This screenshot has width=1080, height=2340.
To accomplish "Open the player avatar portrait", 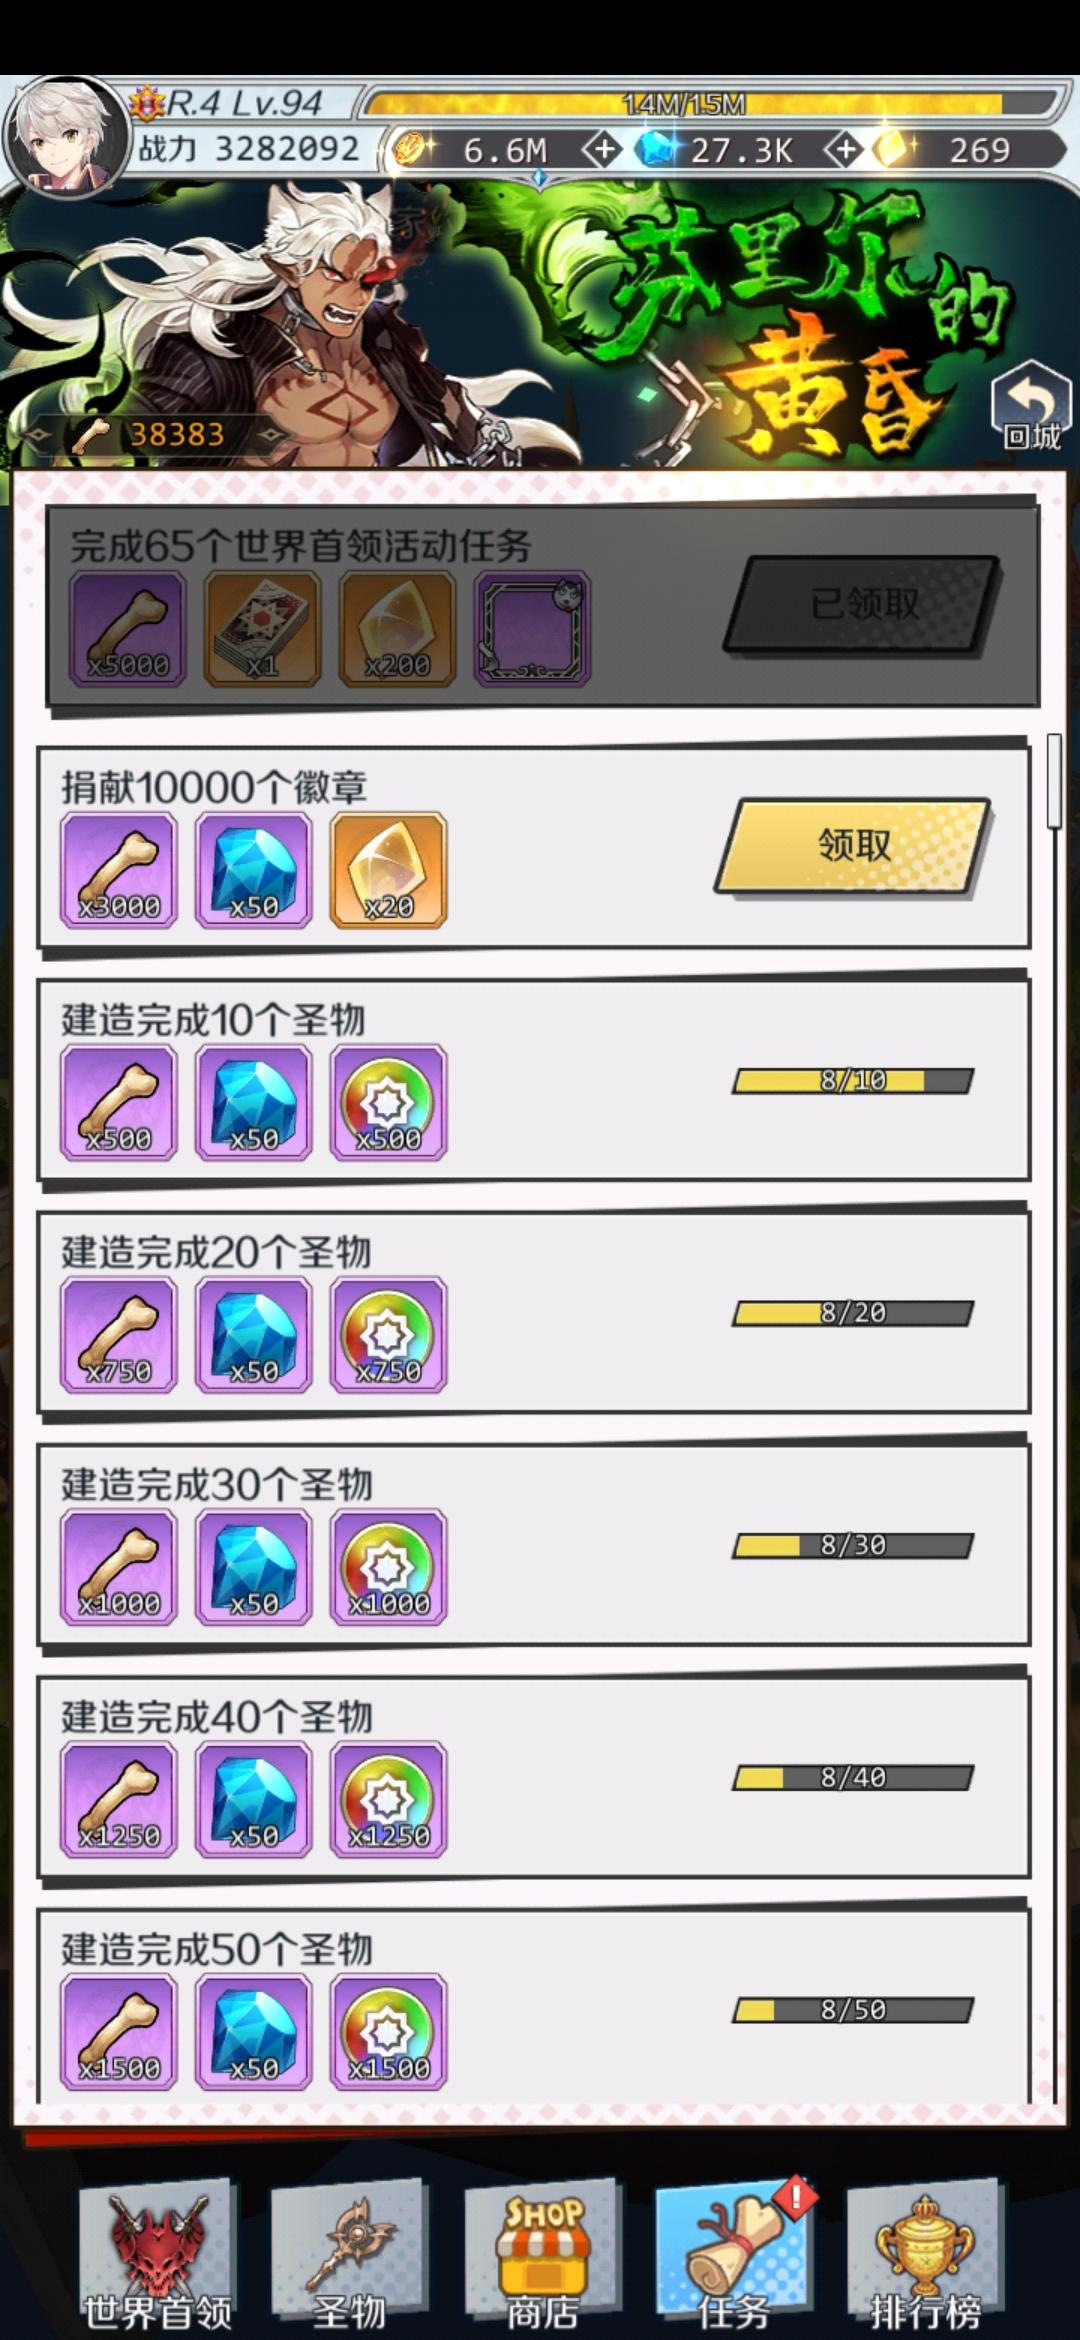I will [66, 138].
